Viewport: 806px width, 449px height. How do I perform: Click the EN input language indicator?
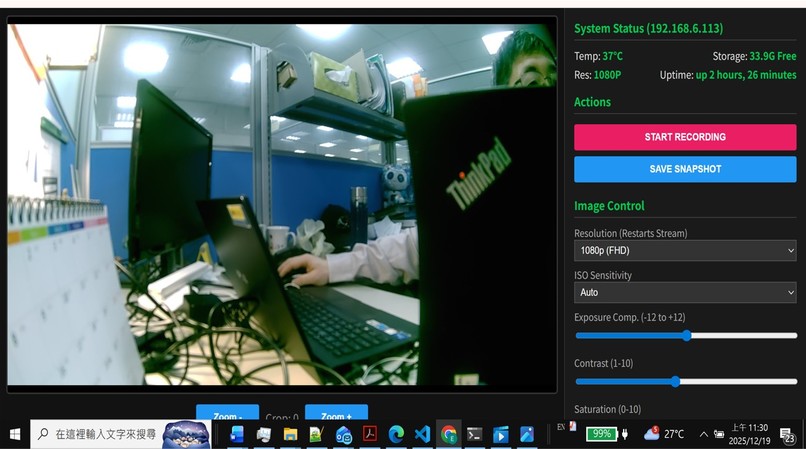[561, 427]
